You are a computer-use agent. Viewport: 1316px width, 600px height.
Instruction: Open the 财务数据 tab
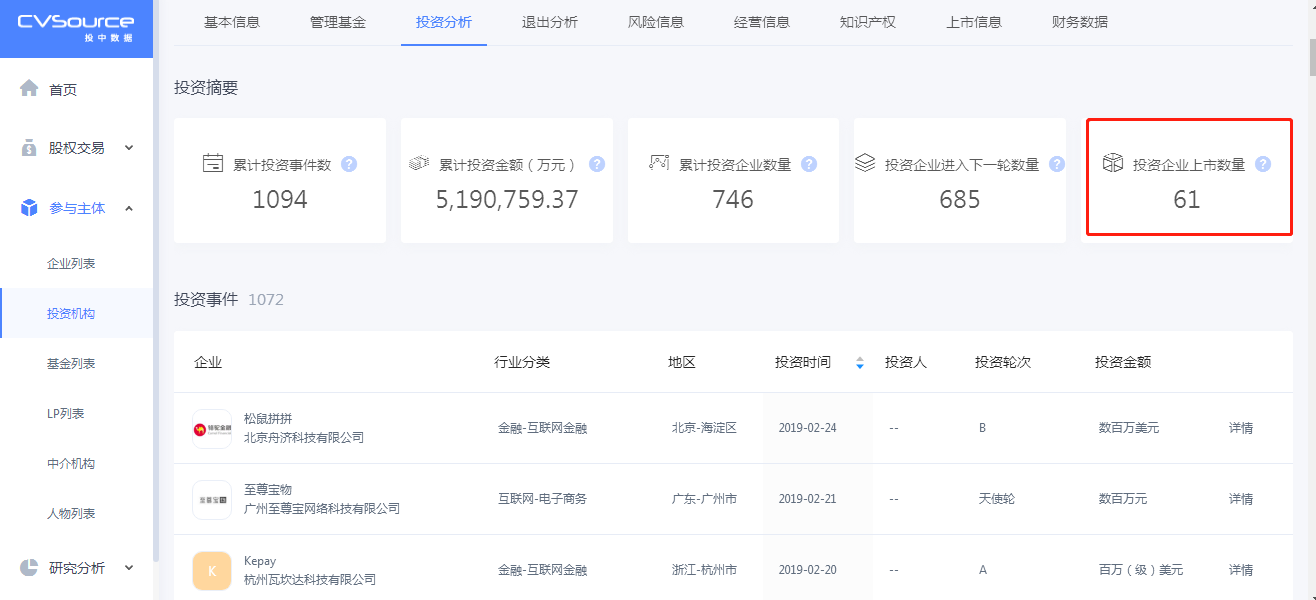[x=1079, y=22]
